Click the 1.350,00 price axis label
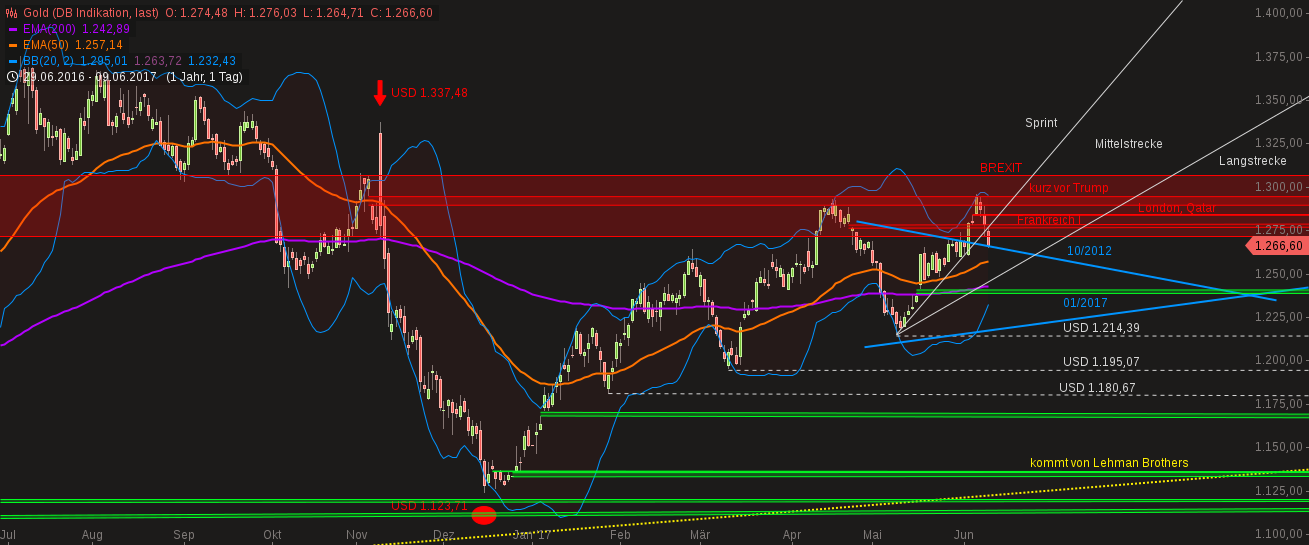Viewport: 1309px width, 545px height. click(x=1281, y=100)
